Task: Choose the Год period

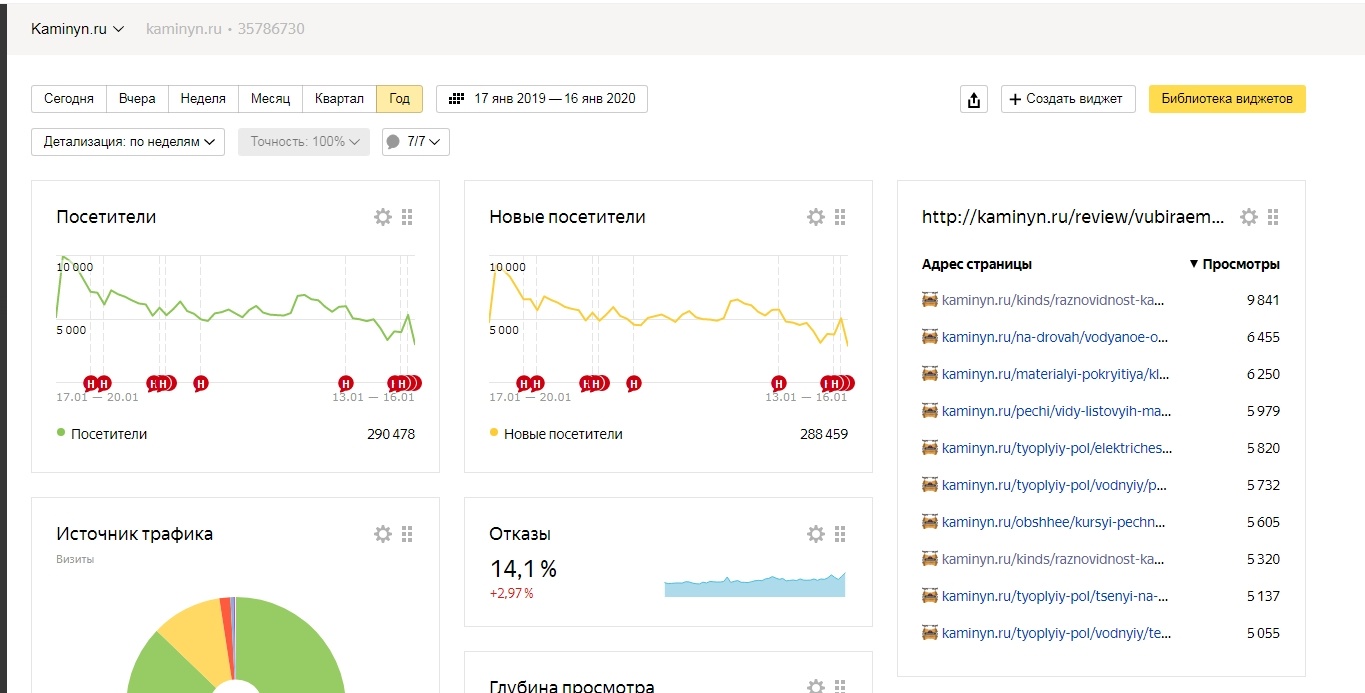Action: pos(399,99)
